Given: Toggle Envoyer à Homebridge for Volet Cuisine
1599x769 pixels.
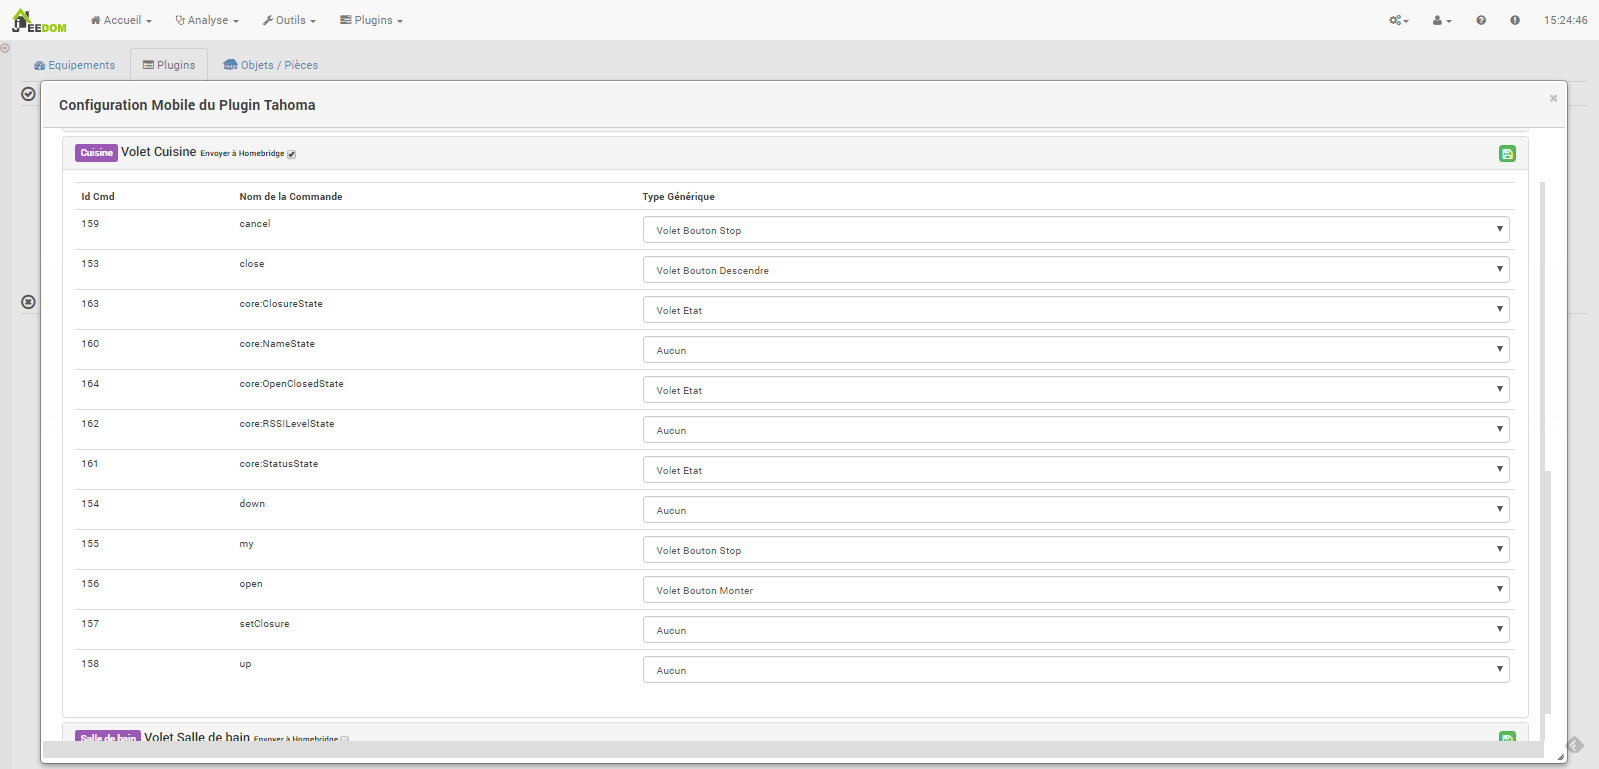Looking at the screenshot, I should point(291,154).
